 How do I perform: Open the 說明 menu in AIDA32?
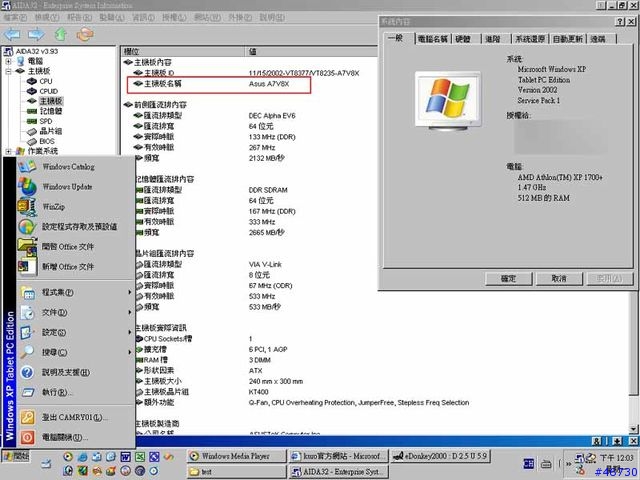click(272, 17)
